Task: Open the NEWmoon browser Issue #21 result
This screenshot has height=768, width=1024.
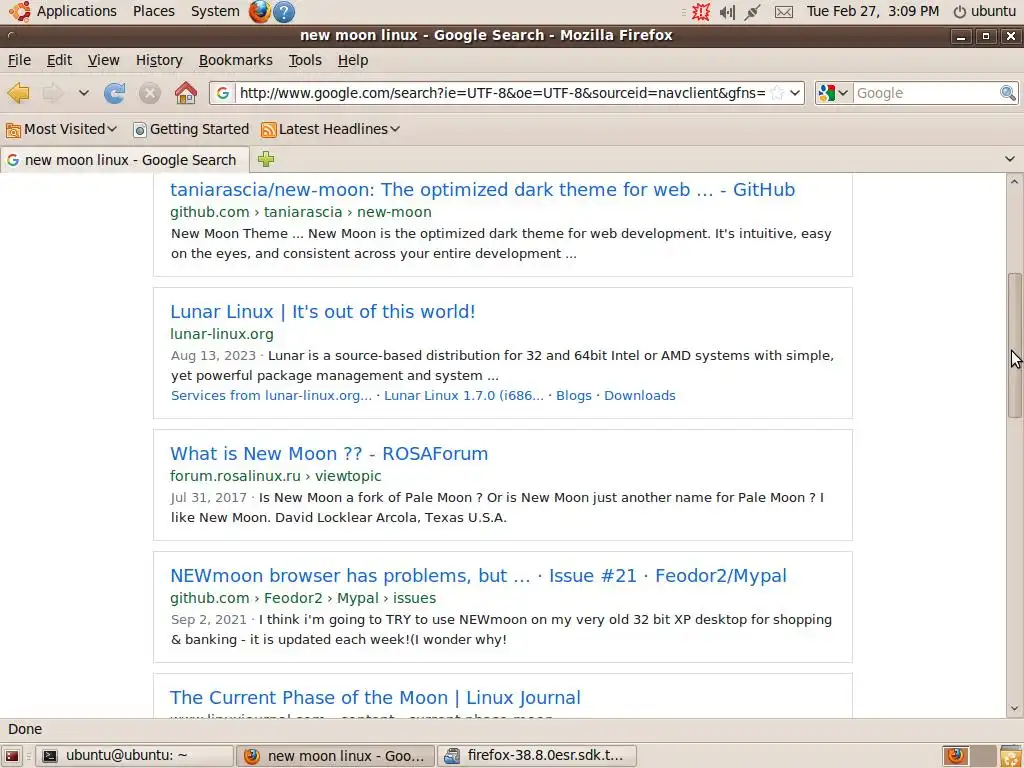Action: (478, 575)
